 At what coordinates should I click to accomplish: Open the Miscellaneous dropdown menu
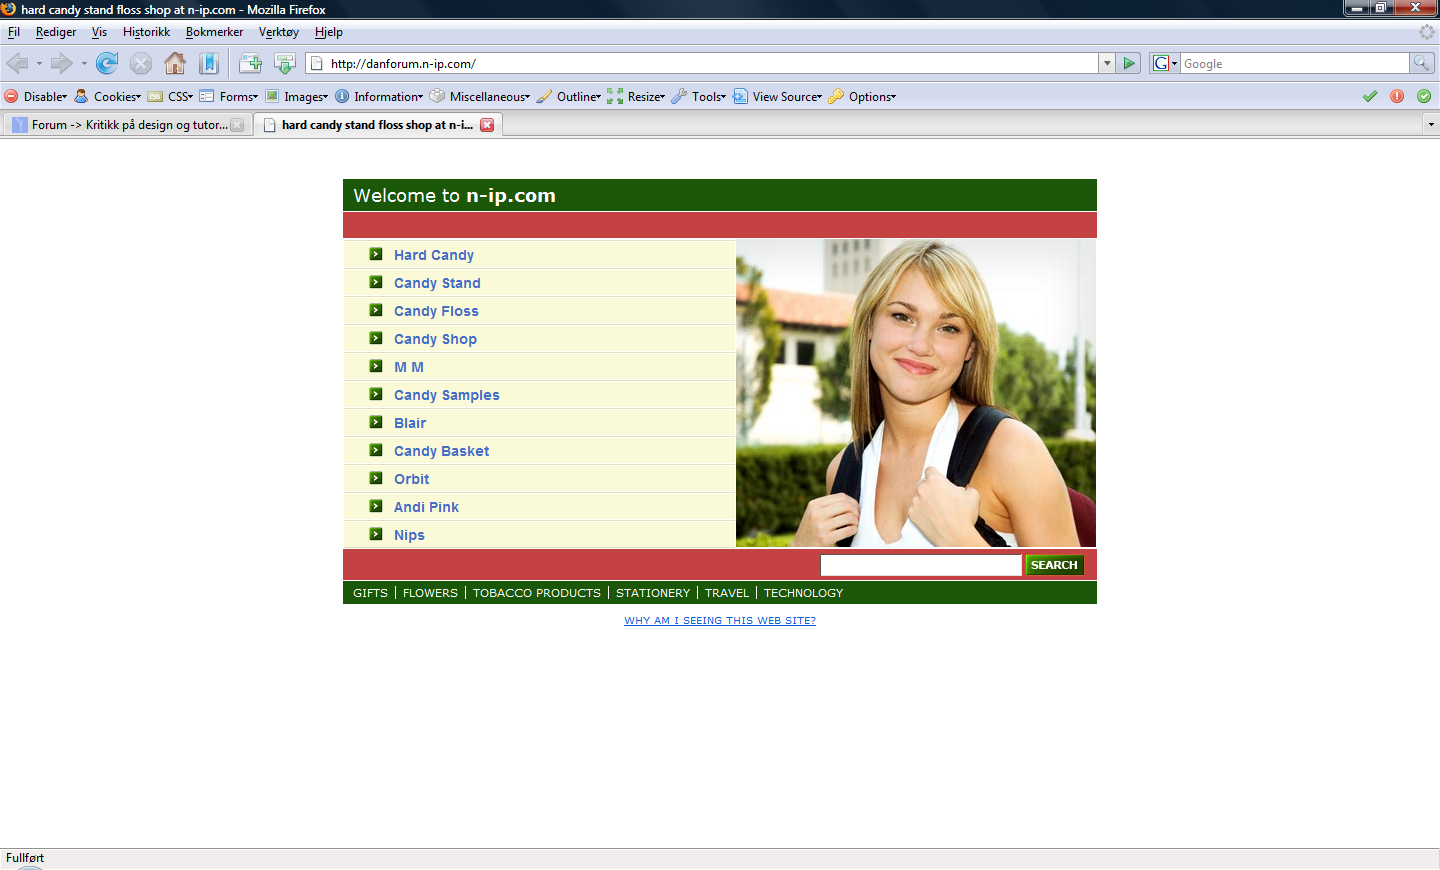480,97
